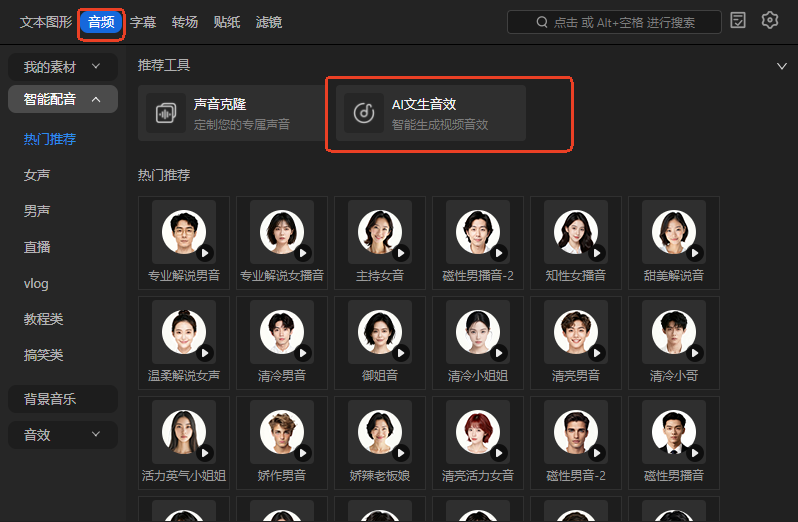Click the 甜美解说音 label
The height and width of the screenshot is (522, 798).
[x=674, y=276]
